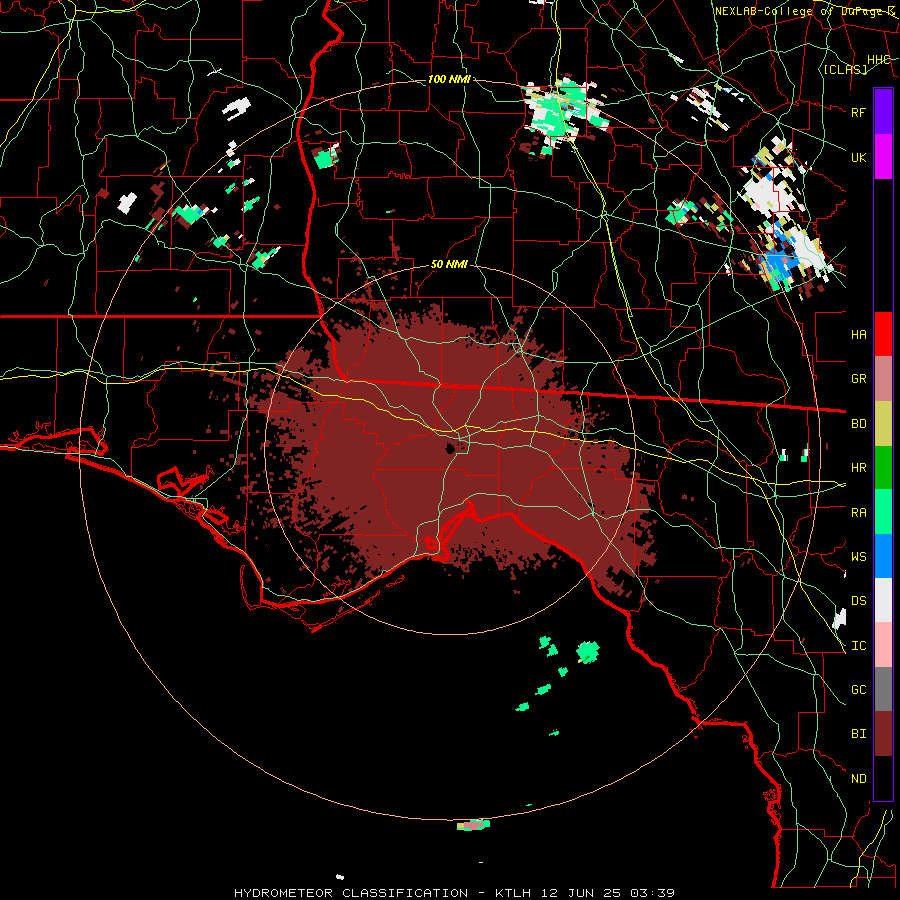Click the DS legend label
This screenshot has width=900, height=900.
[x=859, y=601]
